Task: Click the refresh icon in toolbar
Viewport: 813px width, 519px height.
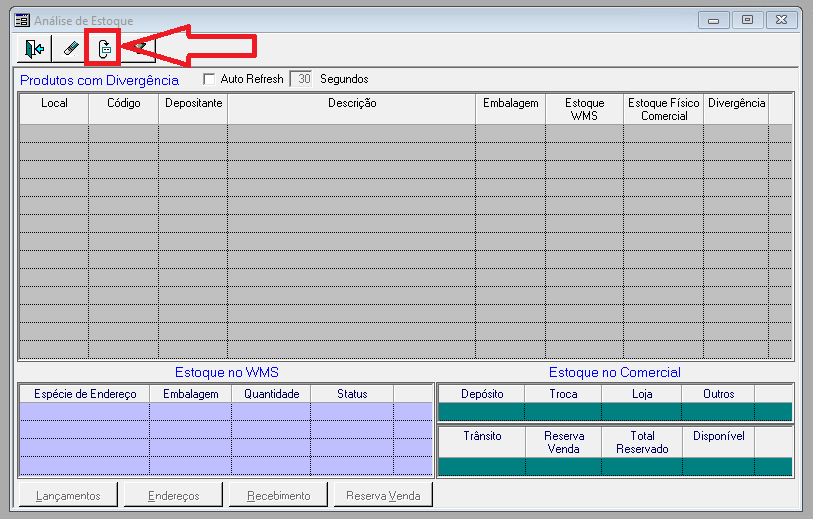Action: 104,49
